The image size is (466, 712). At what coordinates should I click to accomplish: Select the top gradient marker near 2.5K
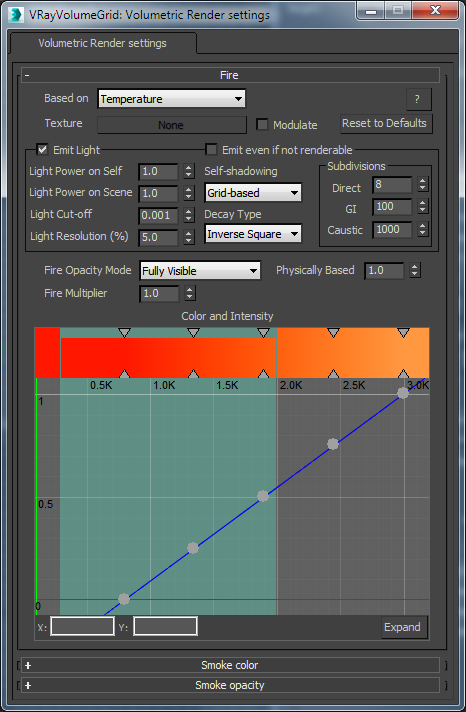(x=333, y=333)
